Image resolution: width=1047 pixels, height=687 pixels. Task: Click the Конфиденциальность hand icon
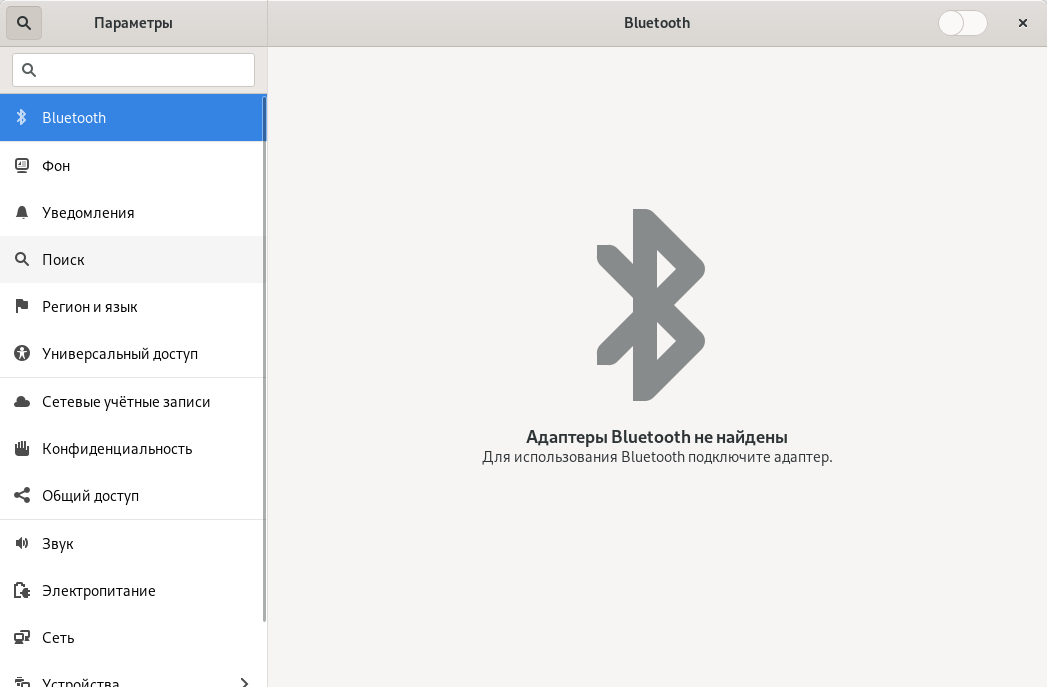[x=21, y=449]
